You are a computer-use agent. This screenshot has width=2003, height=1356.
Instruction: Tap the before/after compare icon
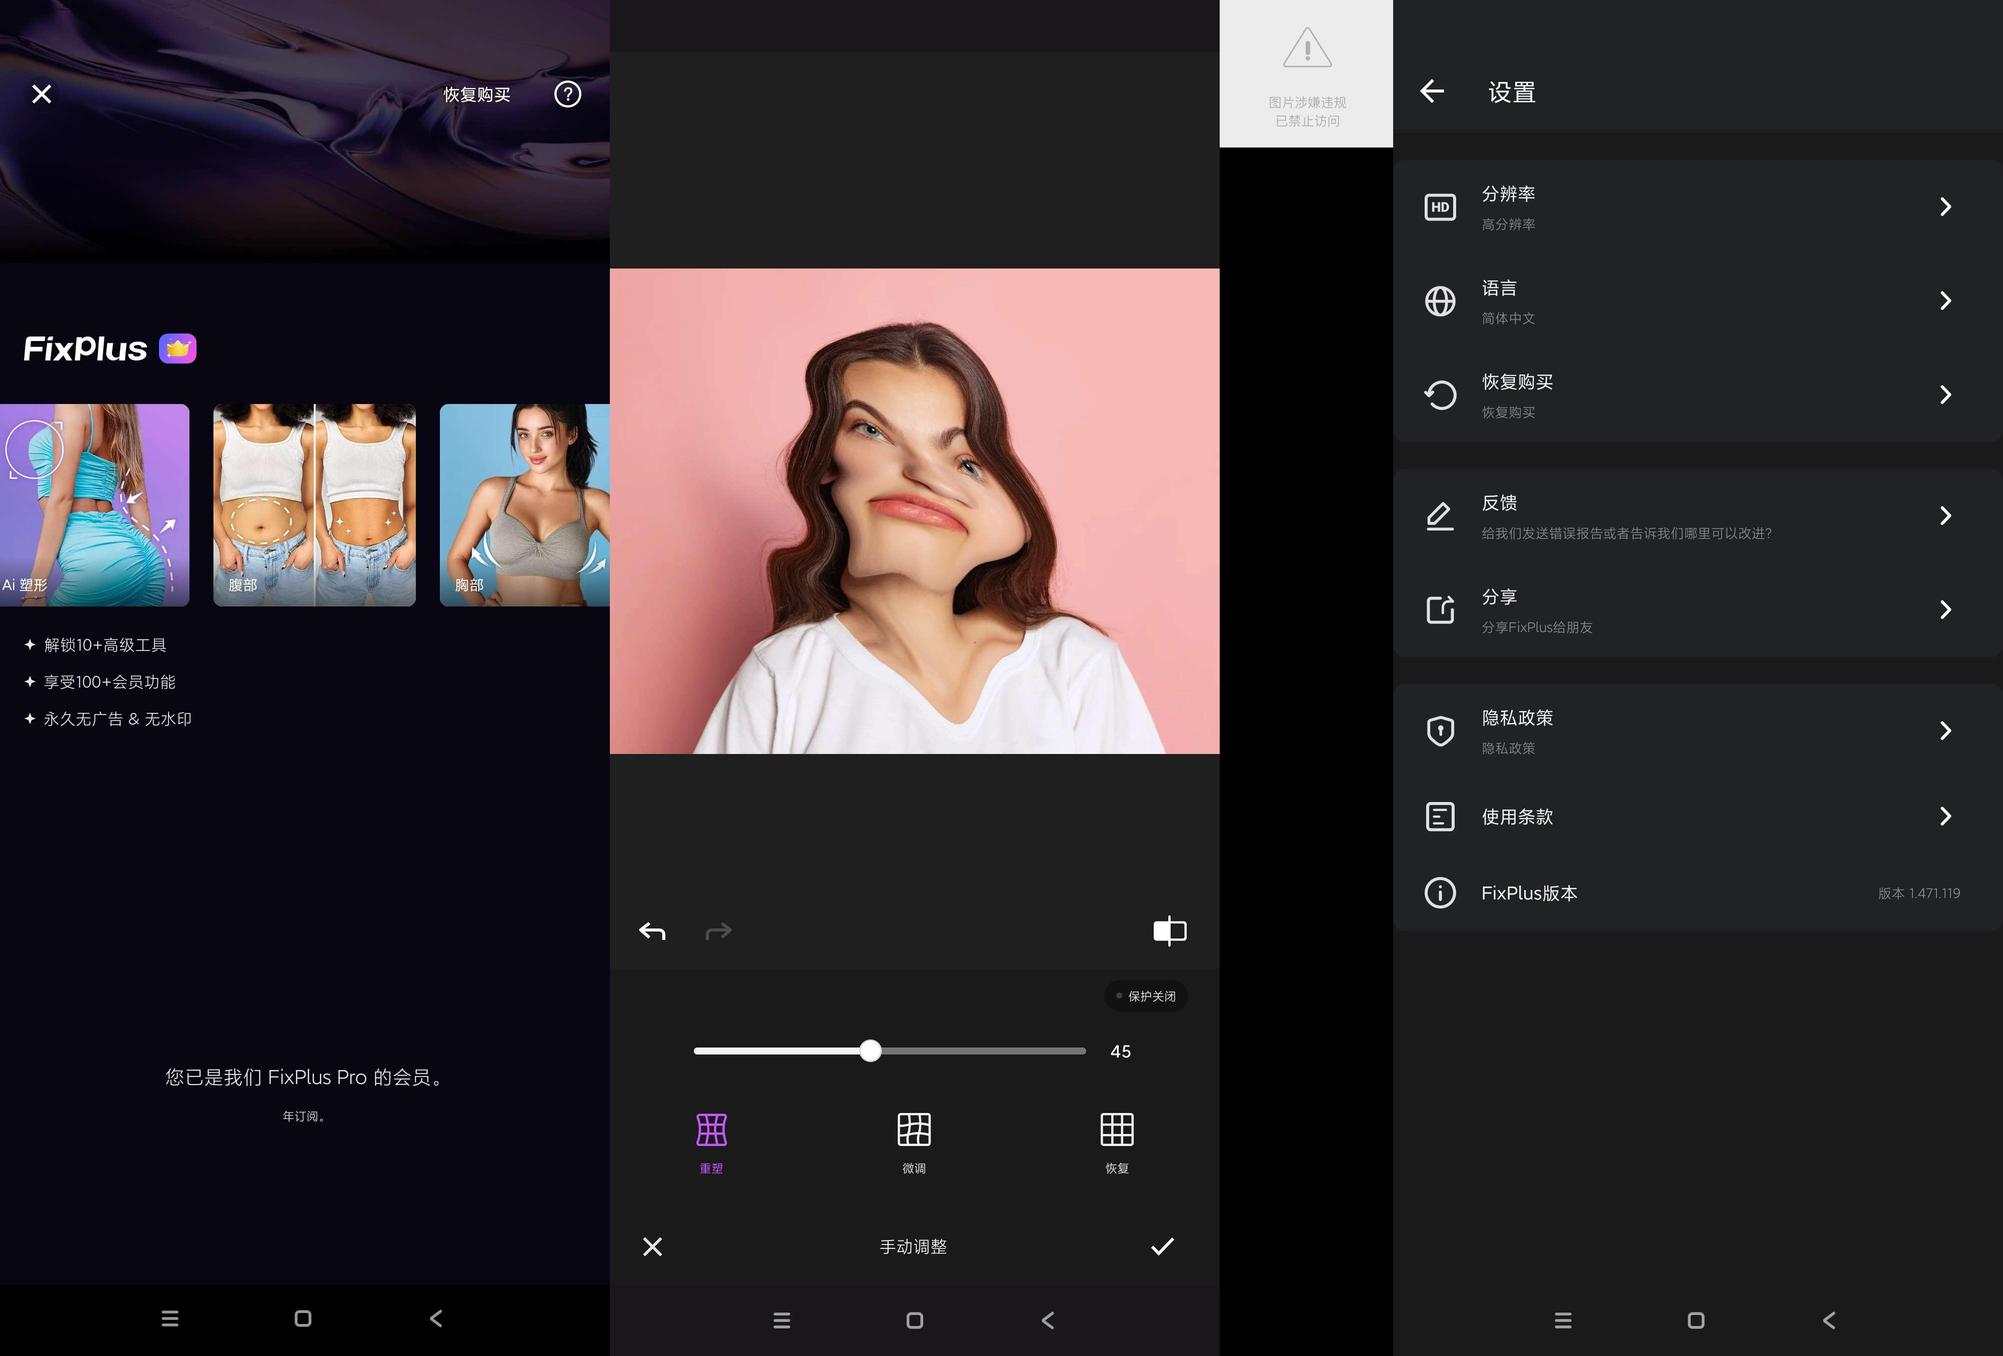click(1169, 931)
